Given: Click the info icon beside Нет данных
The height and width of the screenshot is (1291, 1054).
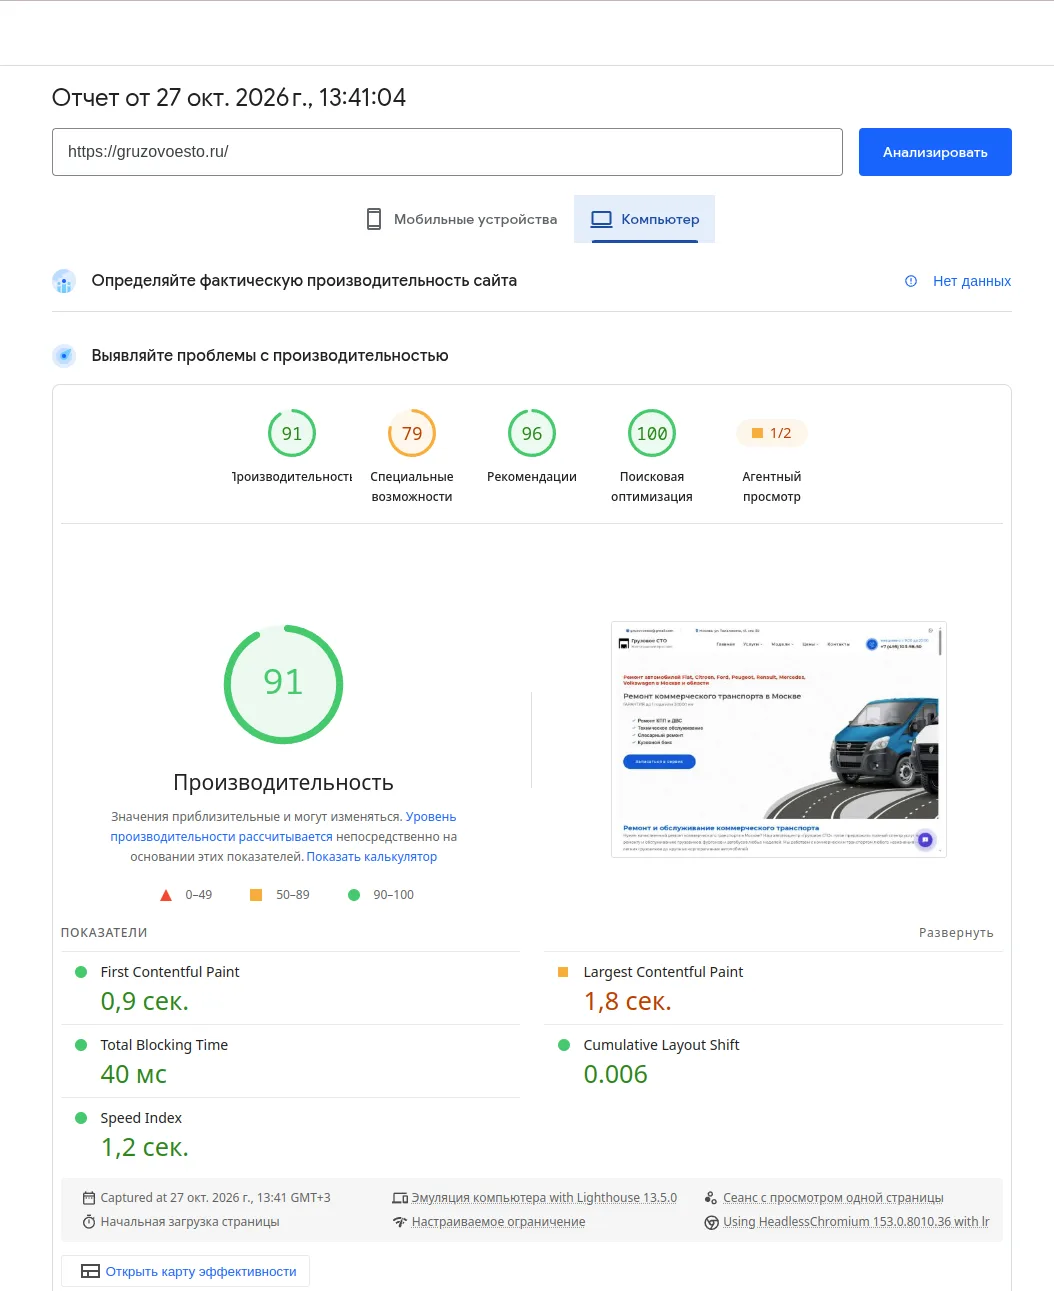Looking at the screenshot, I should point(911,281).
